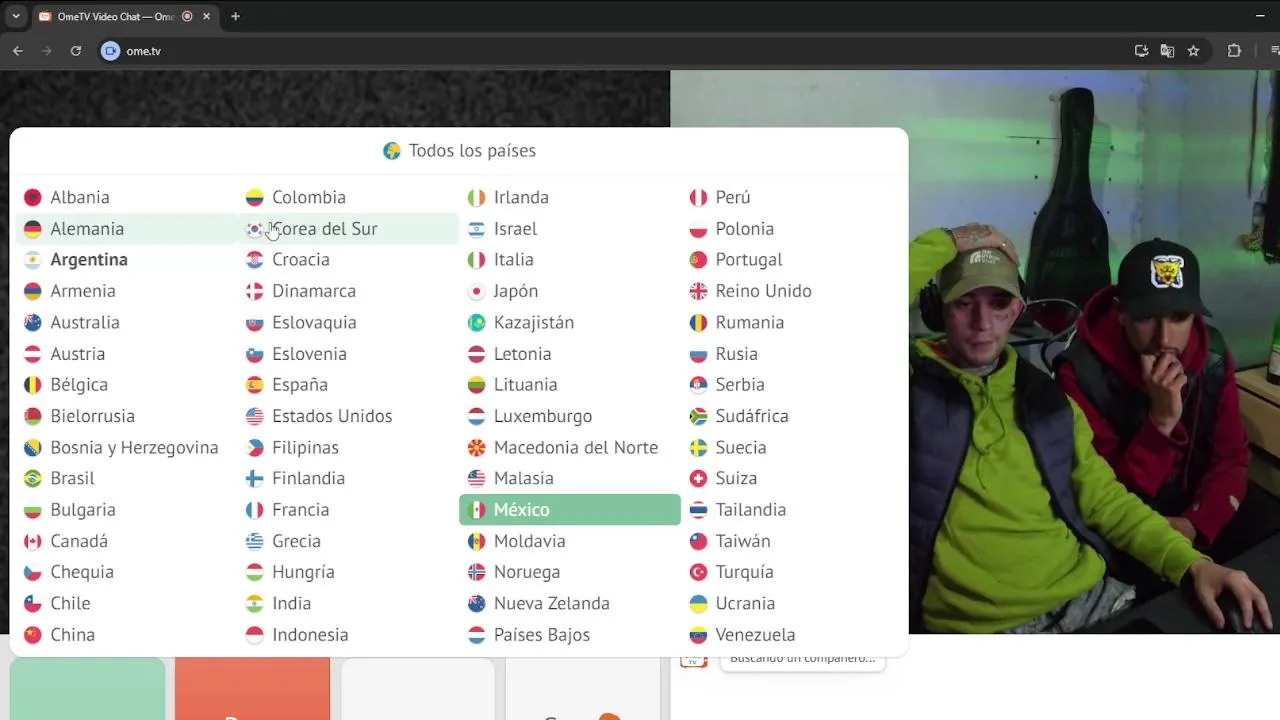The height and width of the screenshot is (720, 1280).
Task: Click the browser reload icon
Action: [x=75, y=51]
